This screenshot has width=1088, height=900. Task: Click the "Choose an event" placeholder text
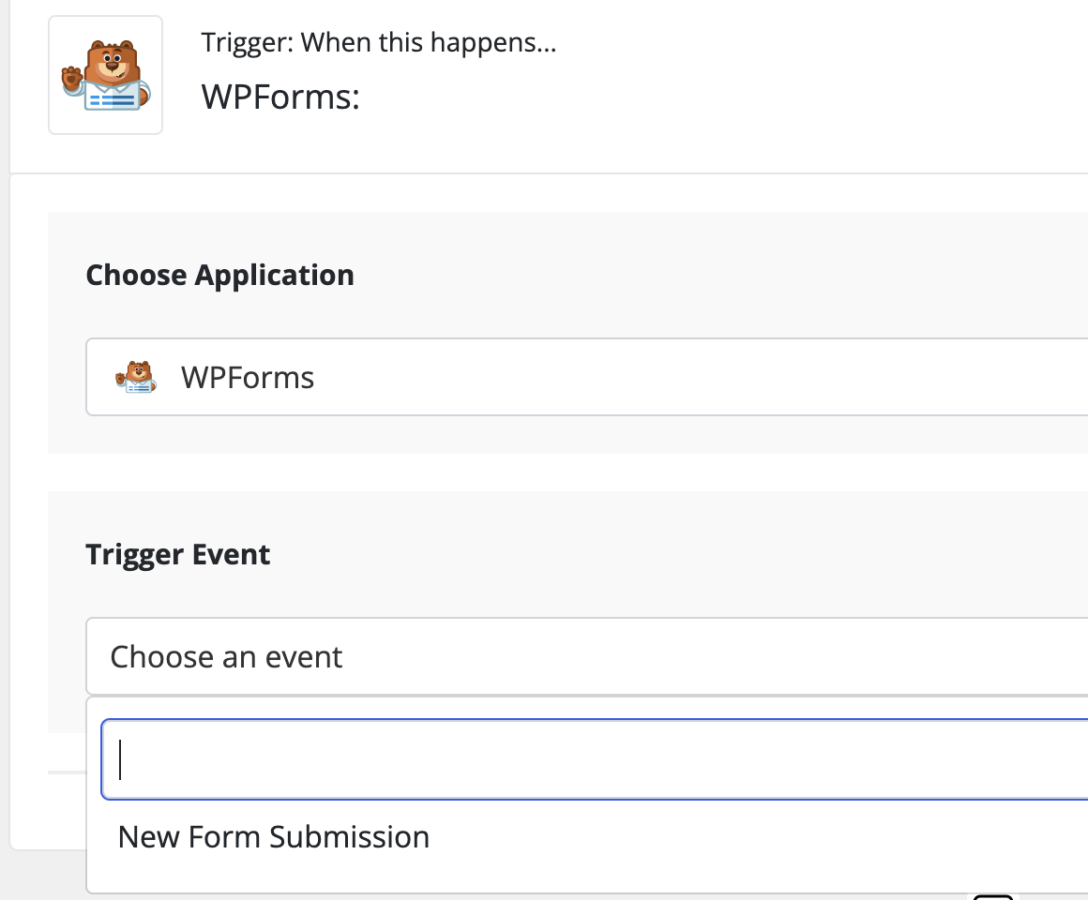[226, 657]
